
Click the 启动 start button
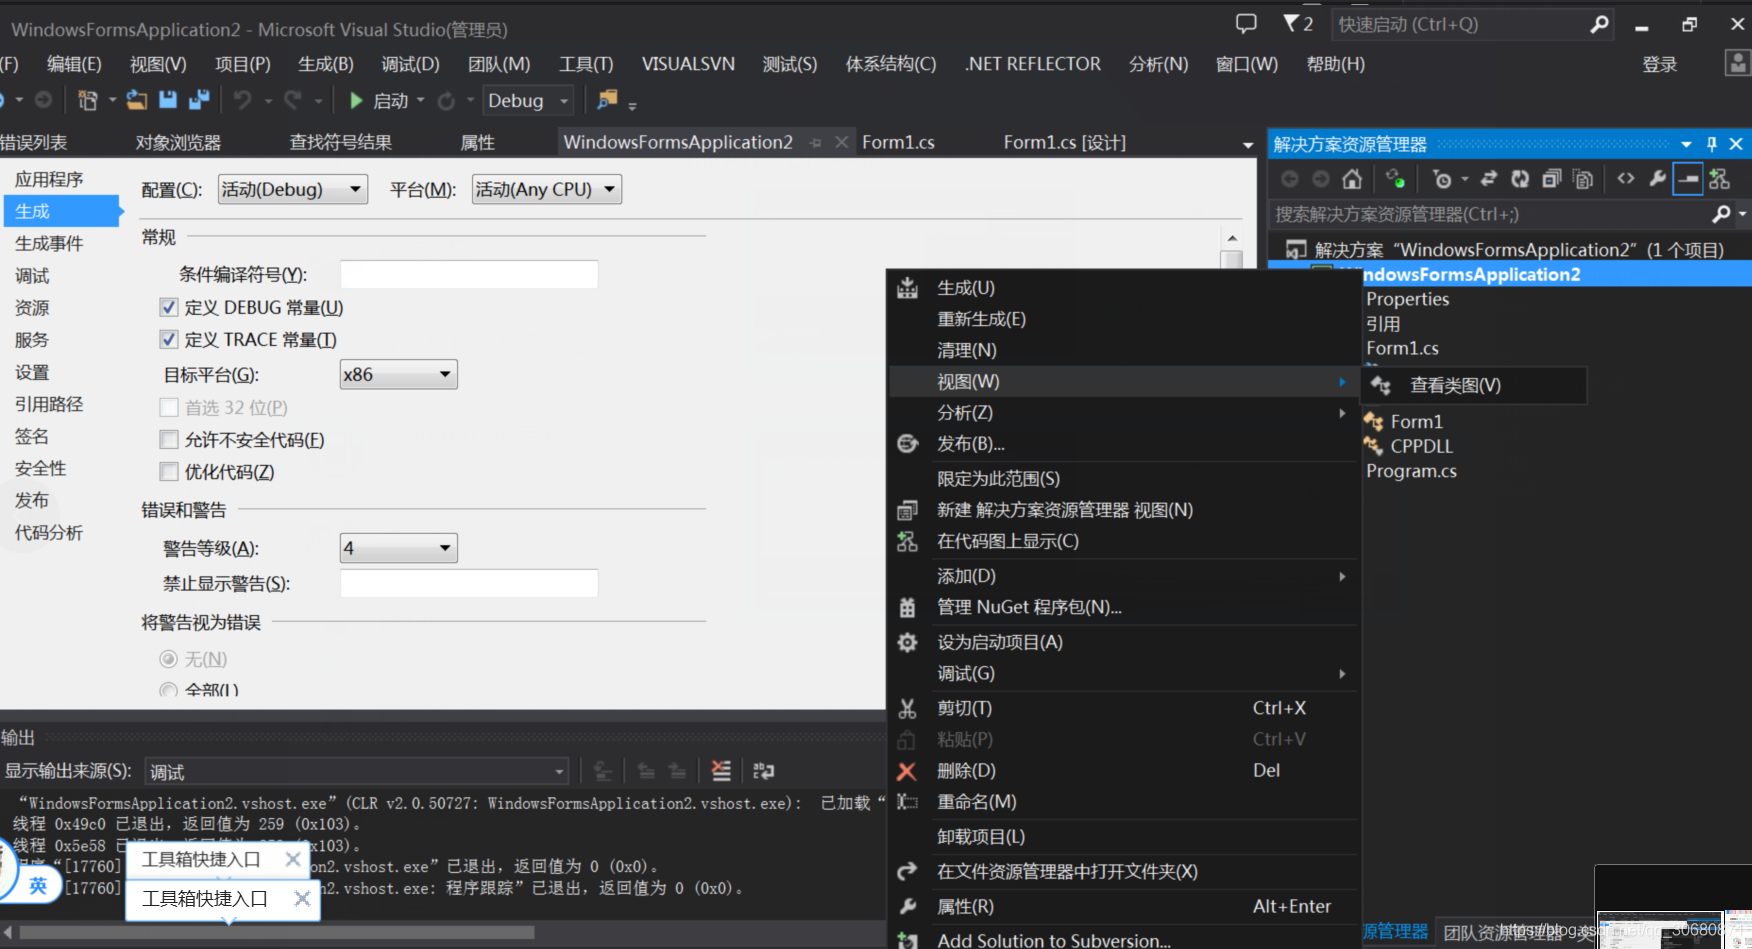click(379, 100)
